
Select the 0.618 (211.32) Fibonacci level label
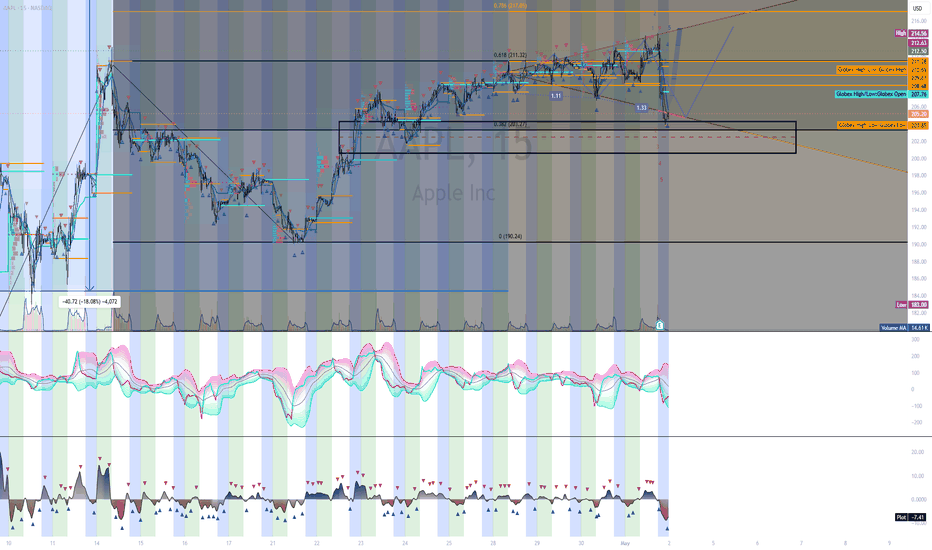pyautogui.click(x=510, y=55)
